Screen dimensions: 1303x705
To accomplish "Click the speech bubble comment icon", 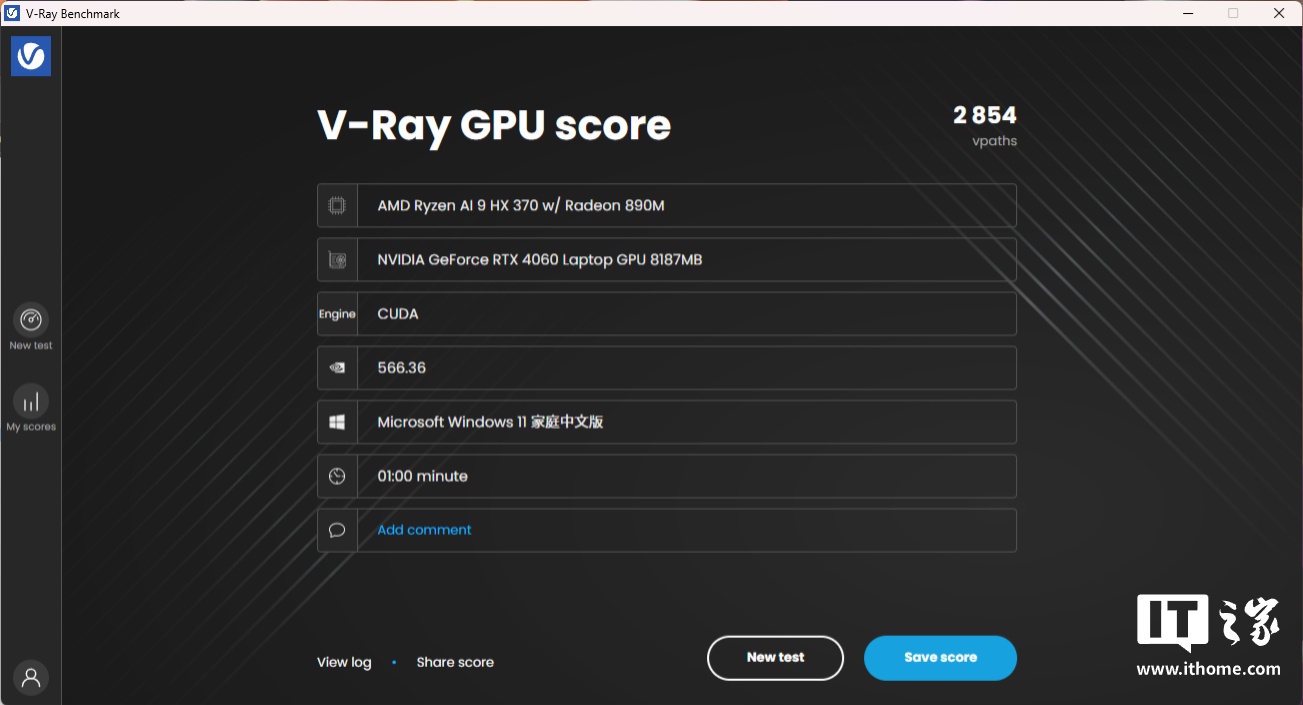I will click(337, 530).
